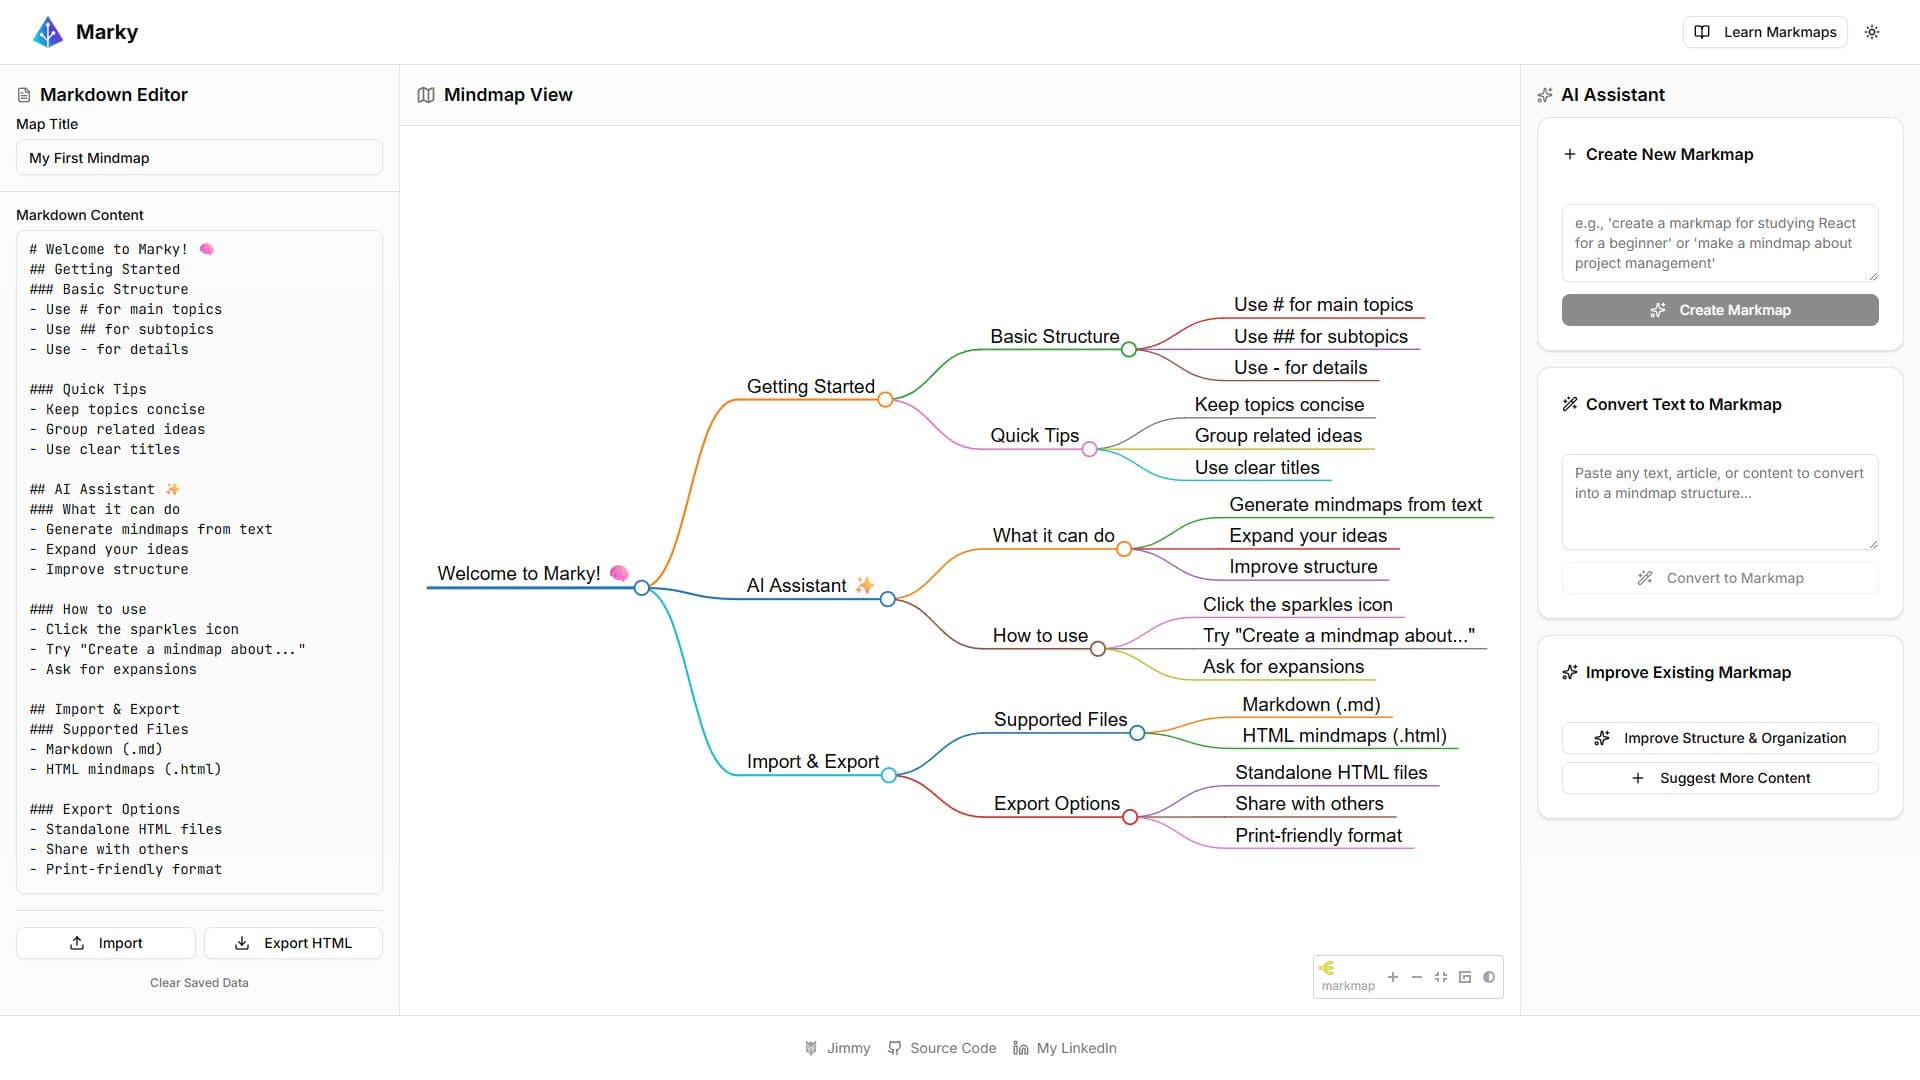The width and height of the screenshot is (1920, 1080).
Task: Click the Export HTML button
Action: (294, 943)
